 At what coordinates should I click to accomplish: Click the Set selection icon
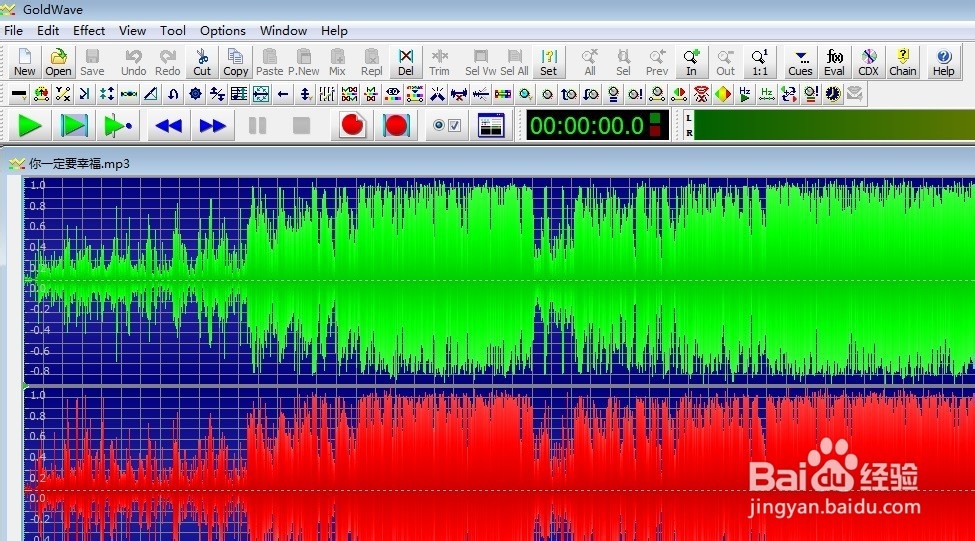(548, 62)
